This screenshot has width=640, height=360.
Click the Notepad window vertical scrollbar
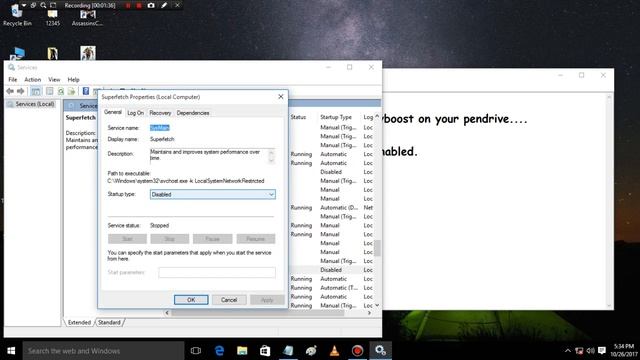coord(609,201)
